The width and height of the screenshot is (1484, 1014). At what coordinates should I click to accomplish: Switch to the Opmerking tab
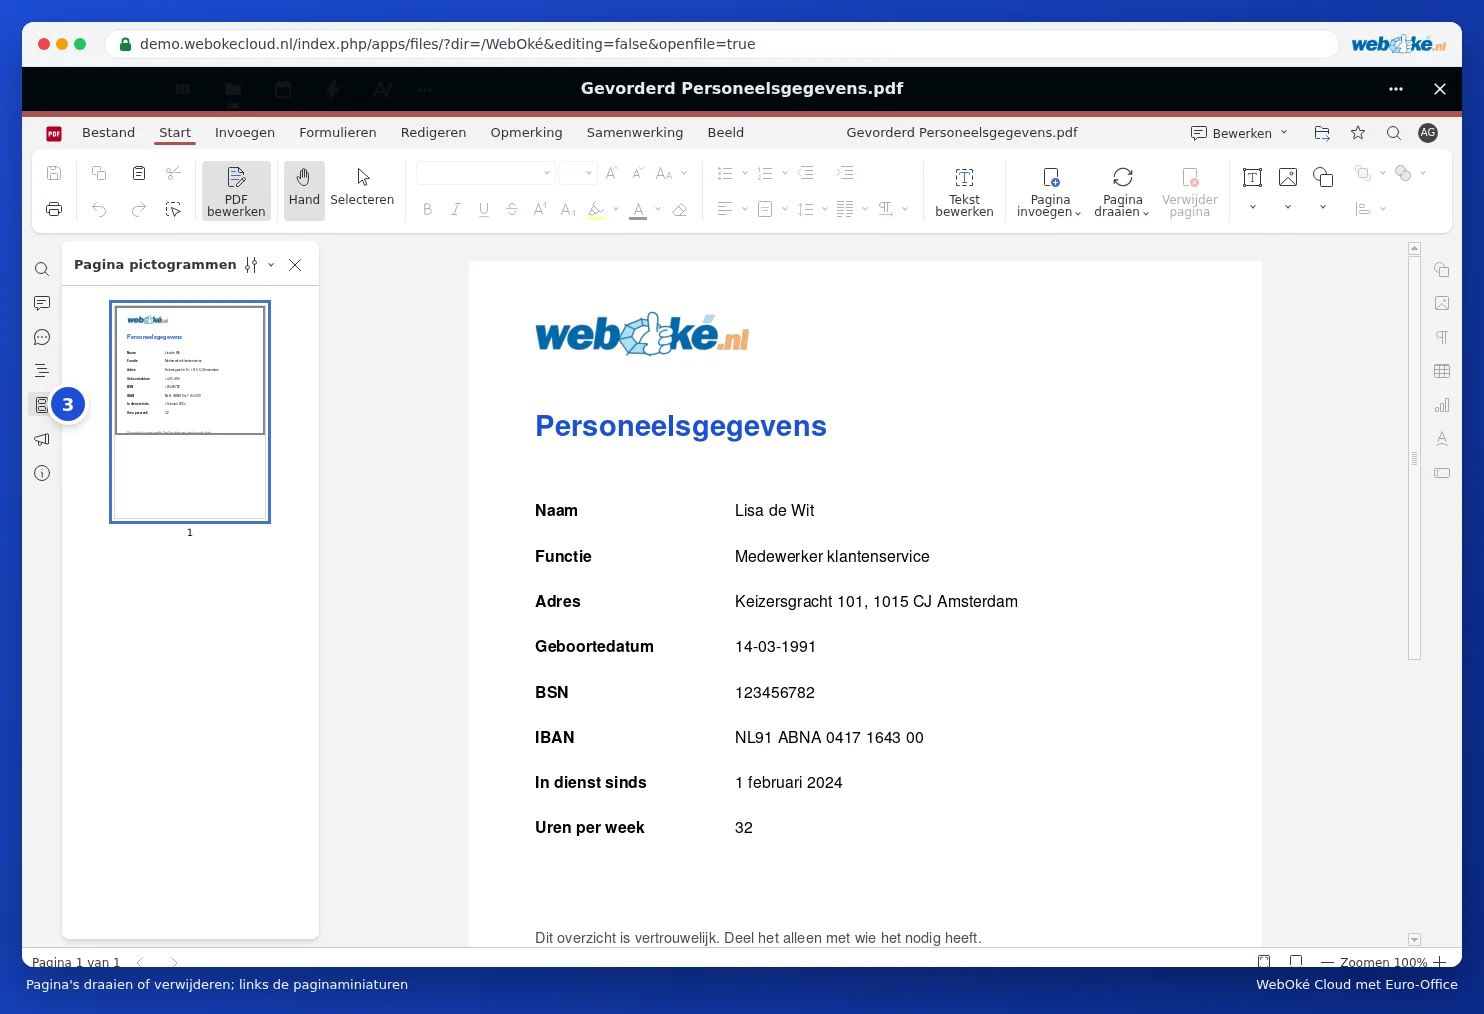[x=526, y=132]
